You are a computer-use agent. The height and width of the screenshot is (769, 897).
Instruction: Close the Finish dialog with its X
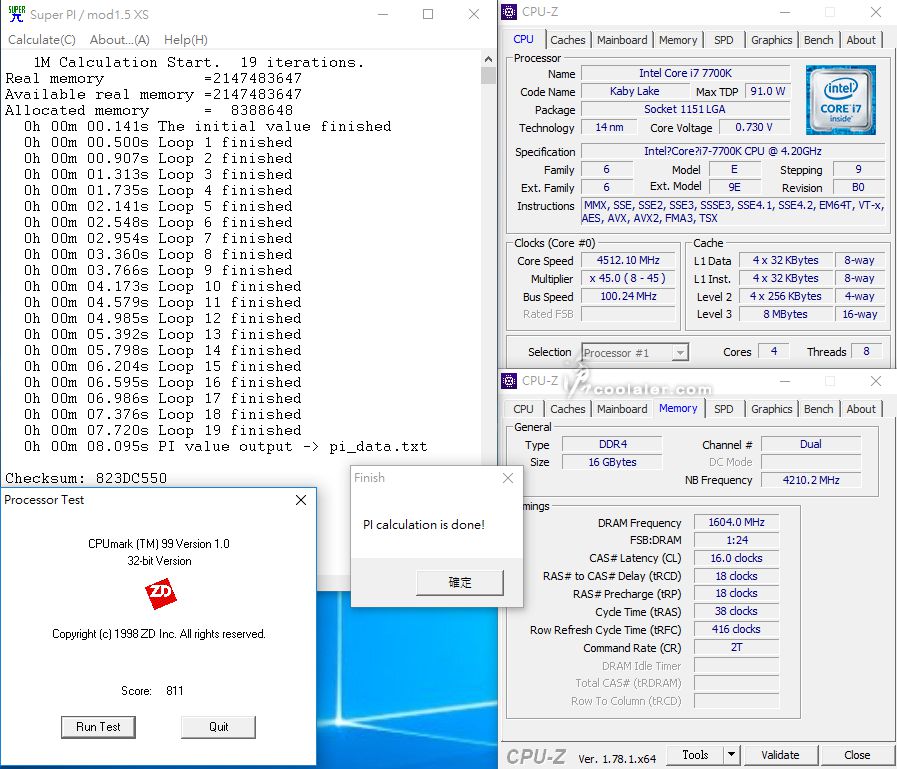pyautogui.click(x=507, y=478)
